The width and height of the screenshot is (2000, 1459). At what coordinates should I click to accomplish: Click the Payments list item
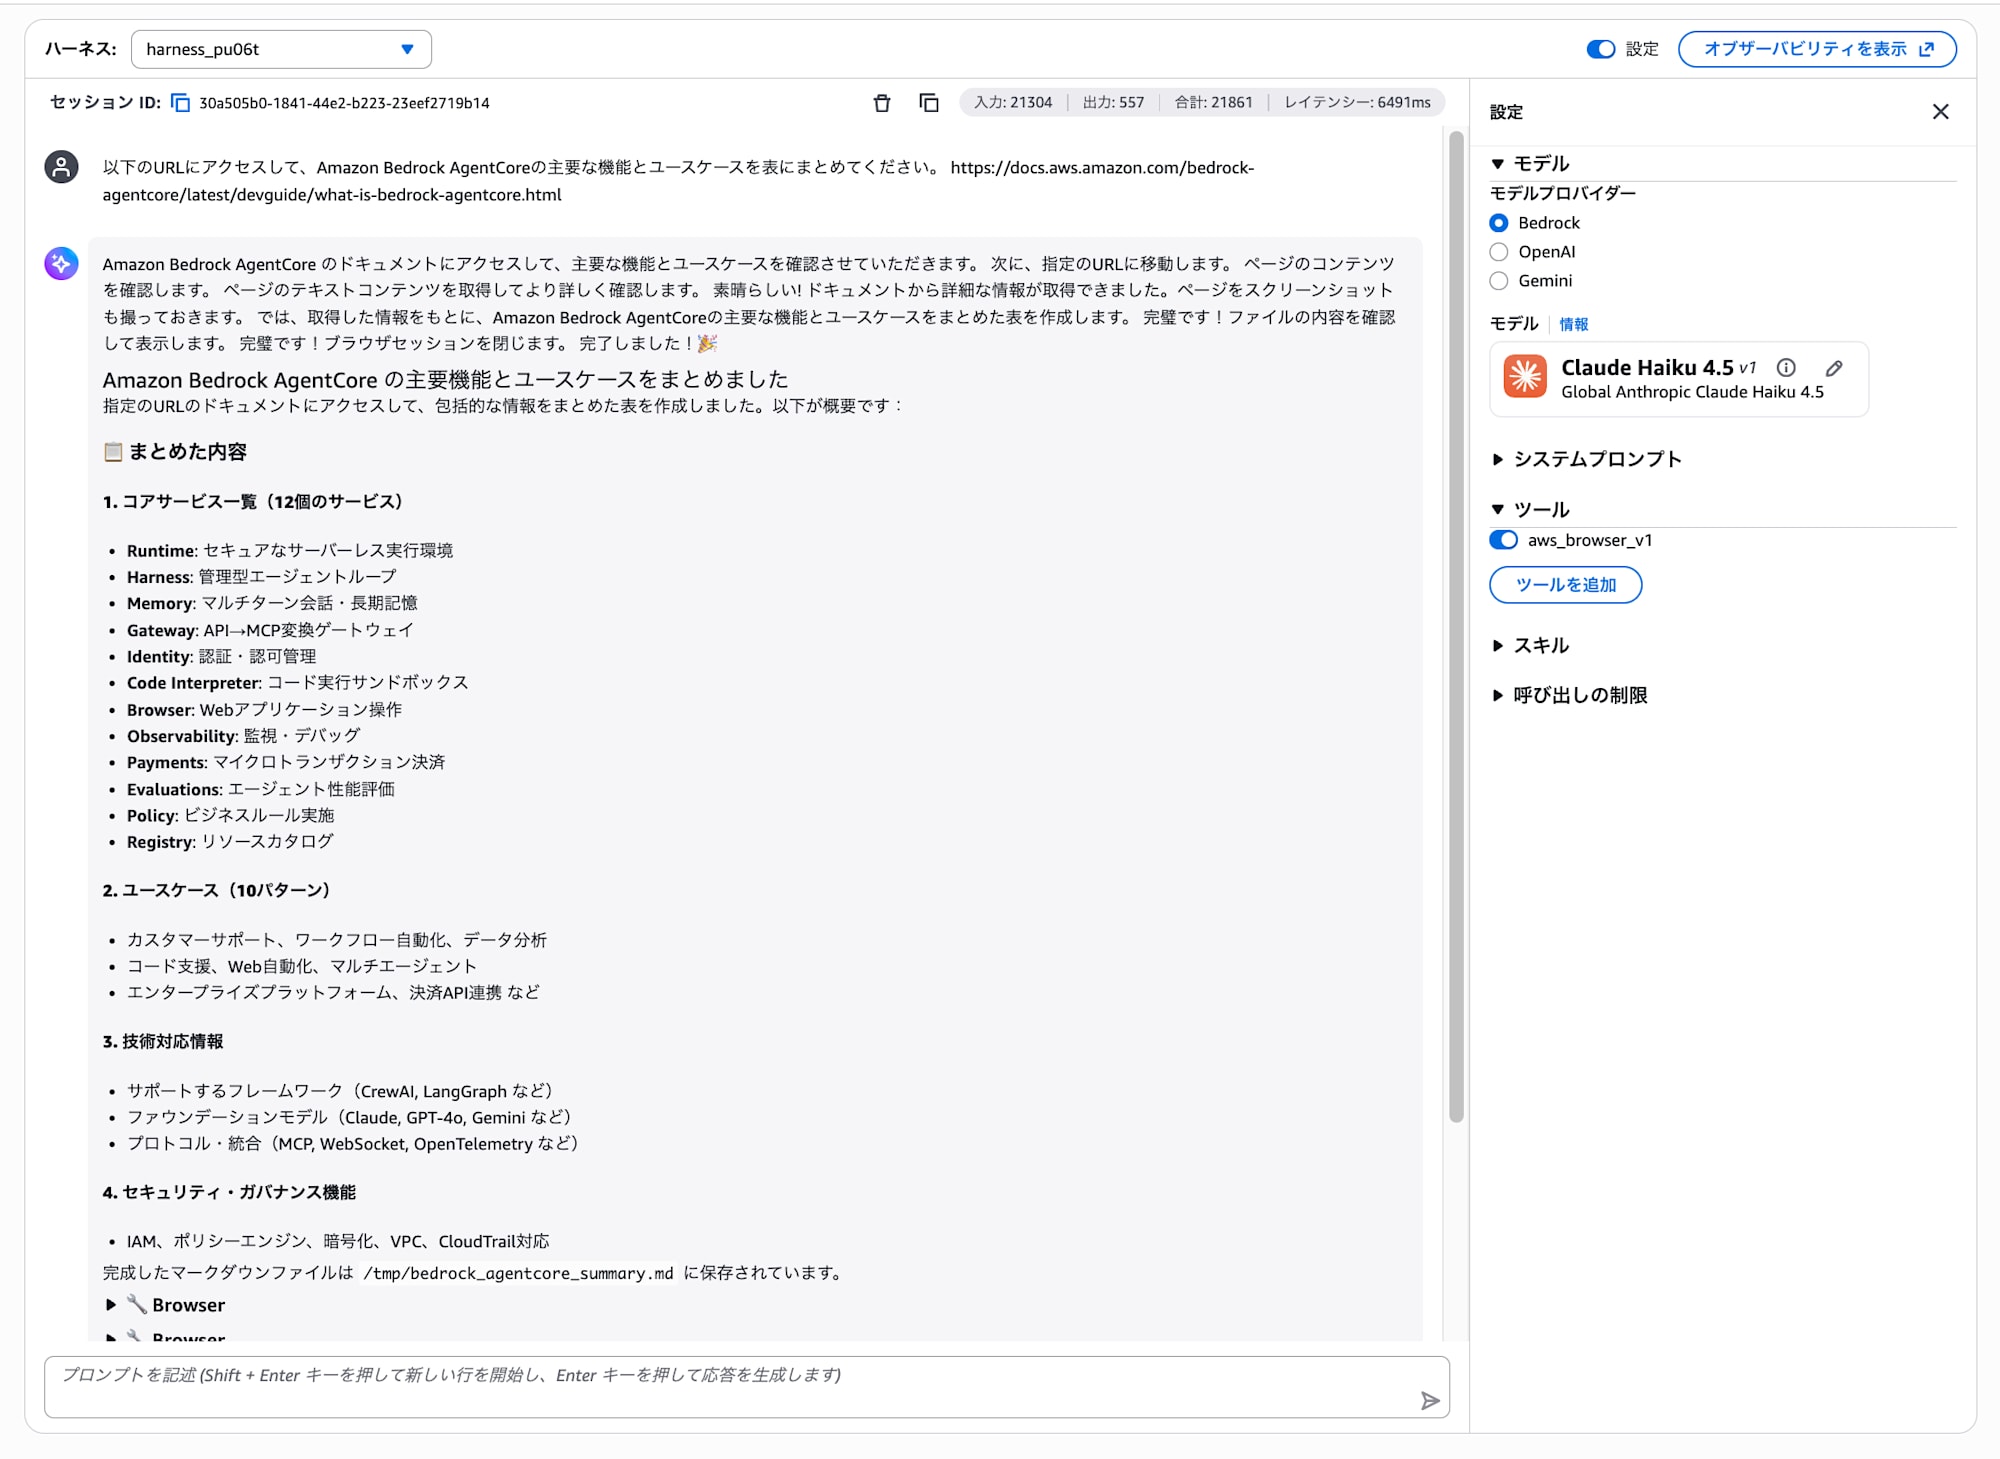coord(286,762)
